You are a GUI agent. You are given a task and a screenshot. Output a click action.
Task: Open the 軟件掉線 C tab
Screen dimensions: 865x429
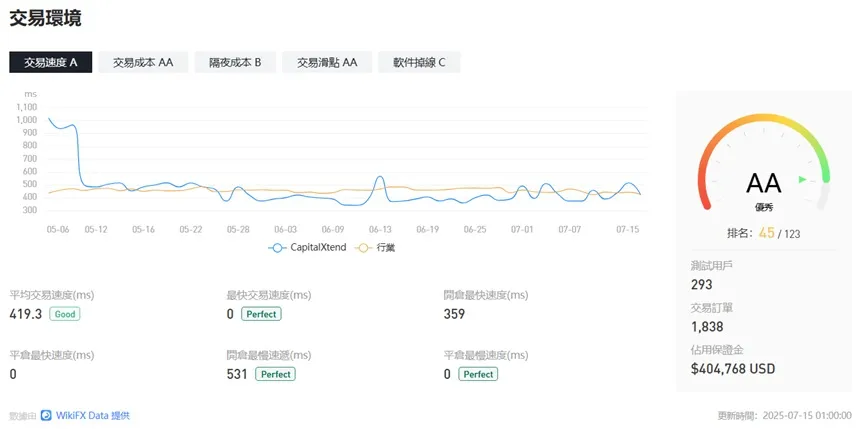click(419, 62)
